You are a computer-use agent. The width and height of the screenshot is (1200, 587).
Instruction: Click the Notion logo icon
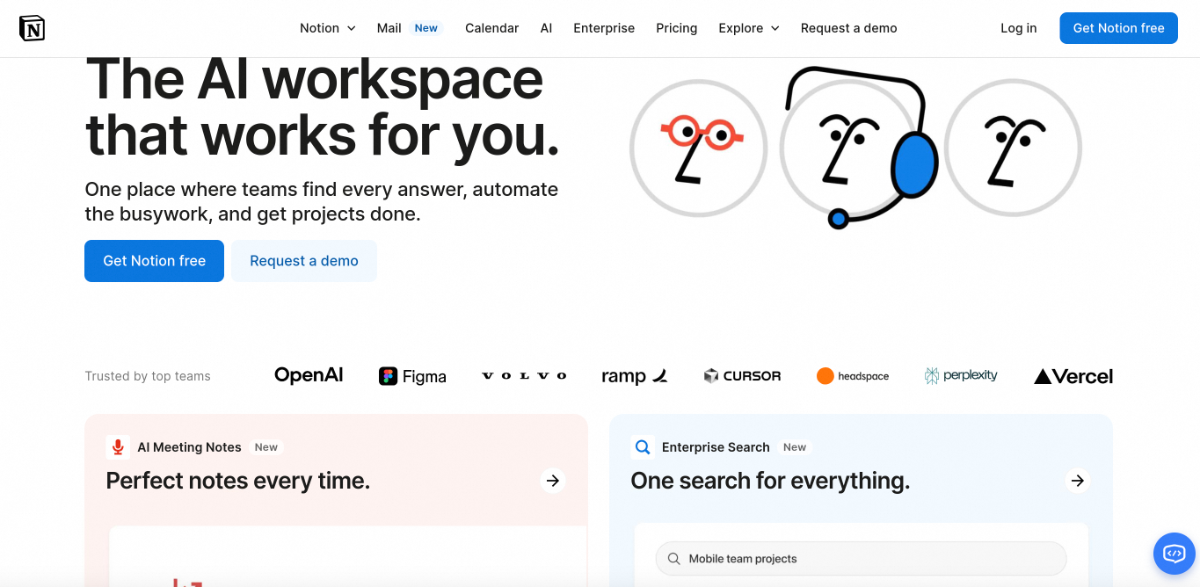(x=32, y=28)
